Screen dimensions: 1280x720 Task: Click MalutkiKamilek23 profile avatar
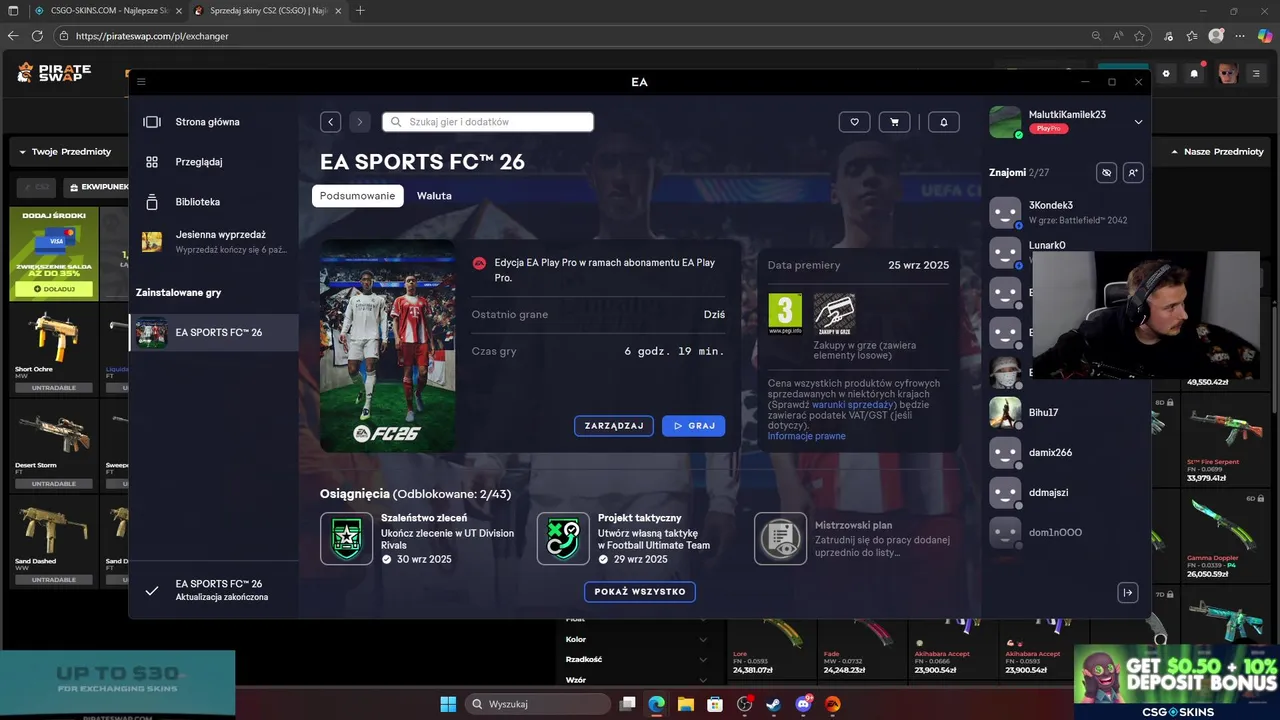pyautogui.click(x=1005, y=122)
